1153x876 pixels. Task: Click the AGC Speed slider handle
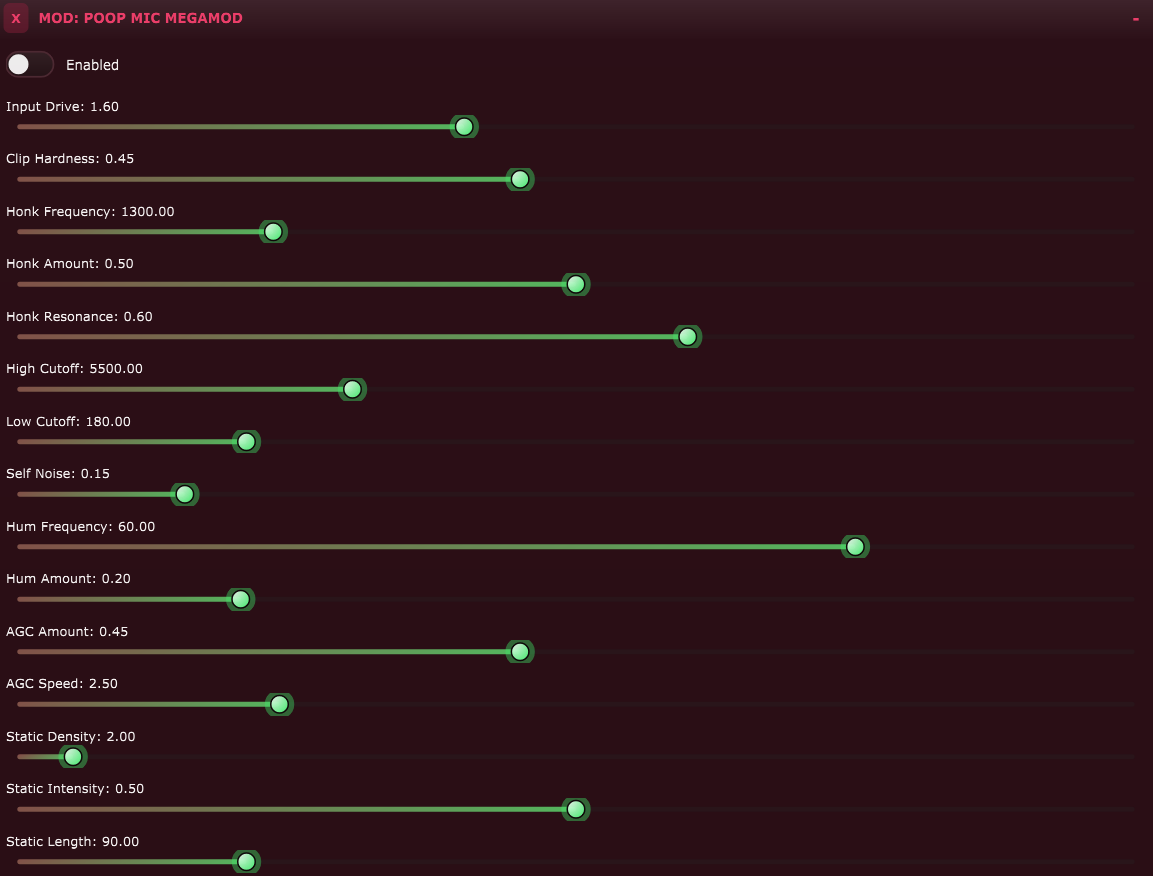[279, 704]
